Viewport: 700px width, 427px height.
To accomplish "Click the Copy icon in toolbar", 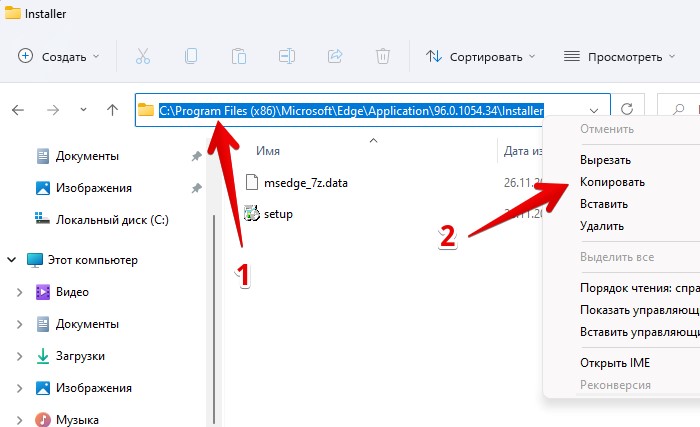I will click(191, 56).
